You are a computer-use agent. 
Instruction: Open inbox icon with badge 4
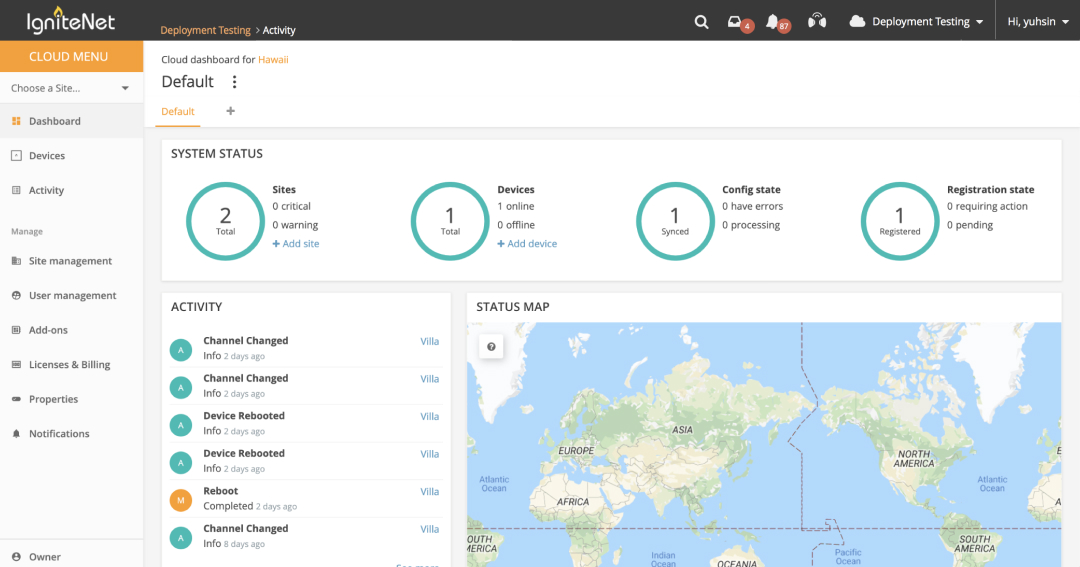coord(735,22)
